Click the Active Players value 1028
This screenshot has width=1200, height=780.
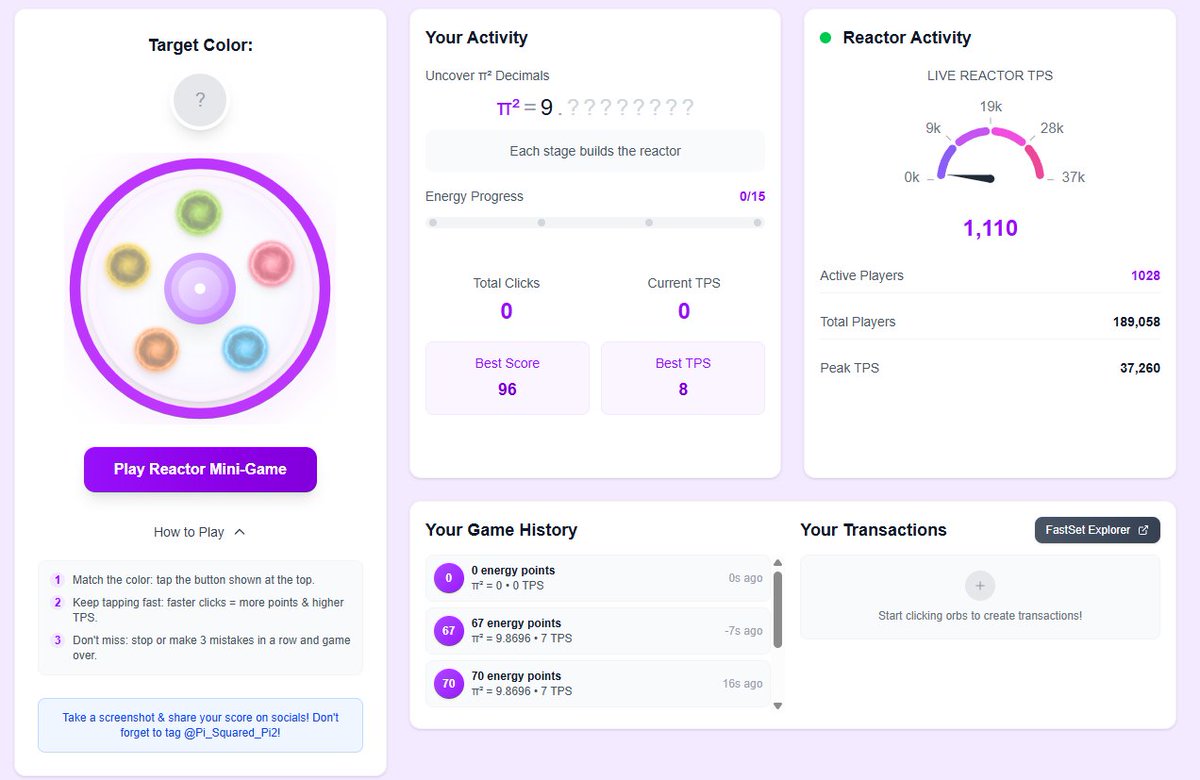[x=1145, y=275]
